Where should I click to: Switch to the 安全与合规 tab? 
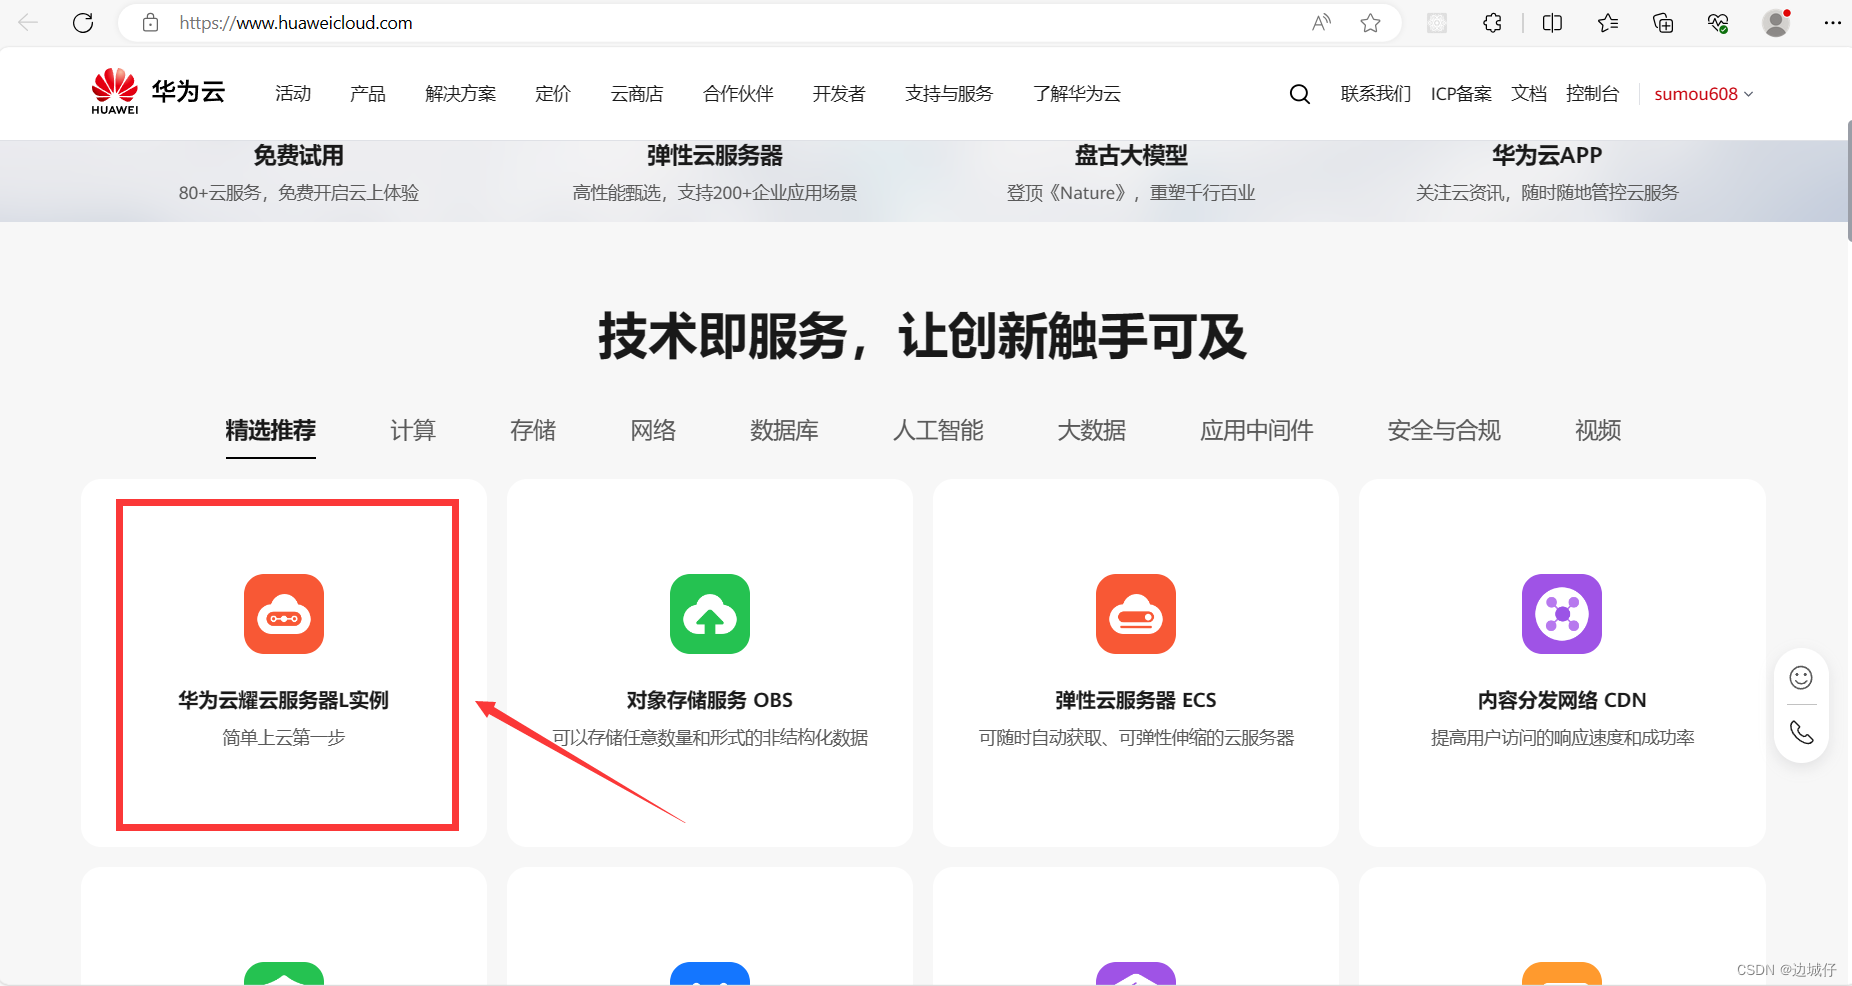point(1444,431)
